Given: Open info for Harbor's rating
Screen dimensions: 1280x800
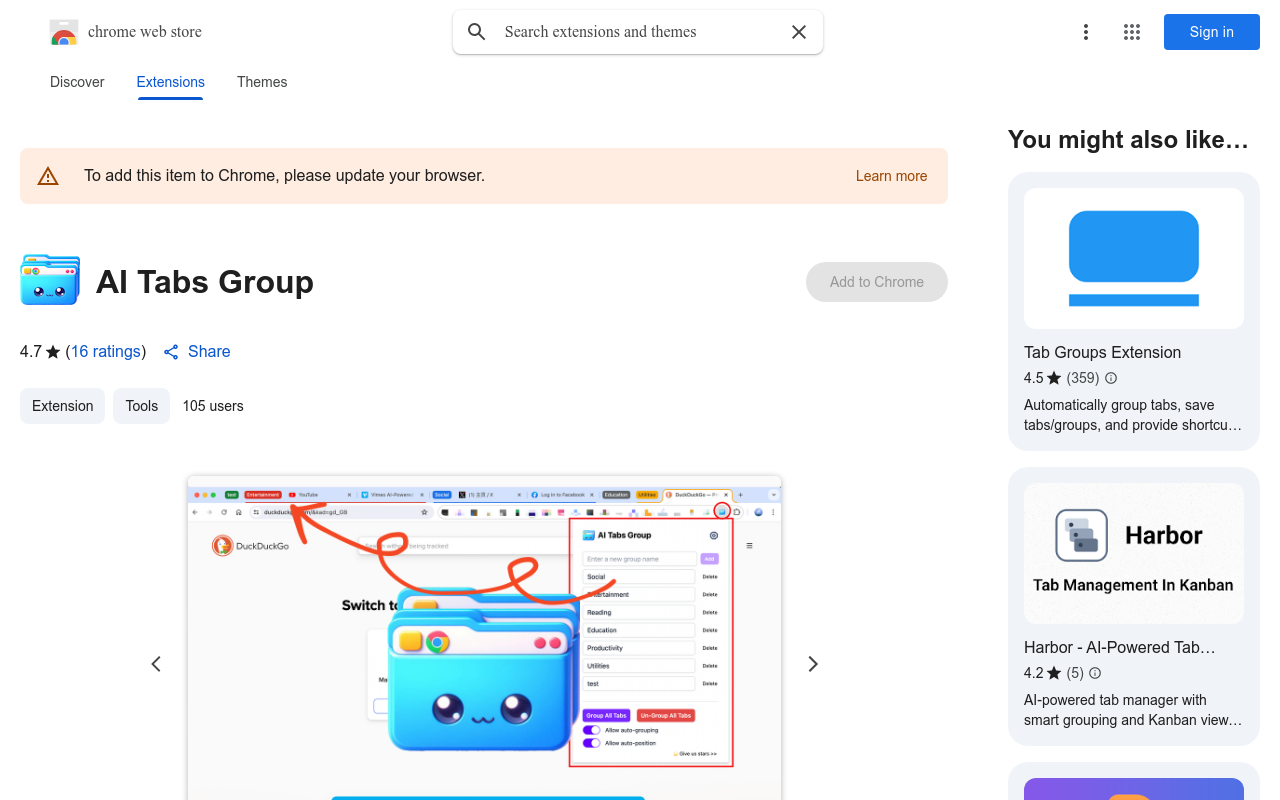Looking at the screenshot, I should click(x=1095, y=673).
